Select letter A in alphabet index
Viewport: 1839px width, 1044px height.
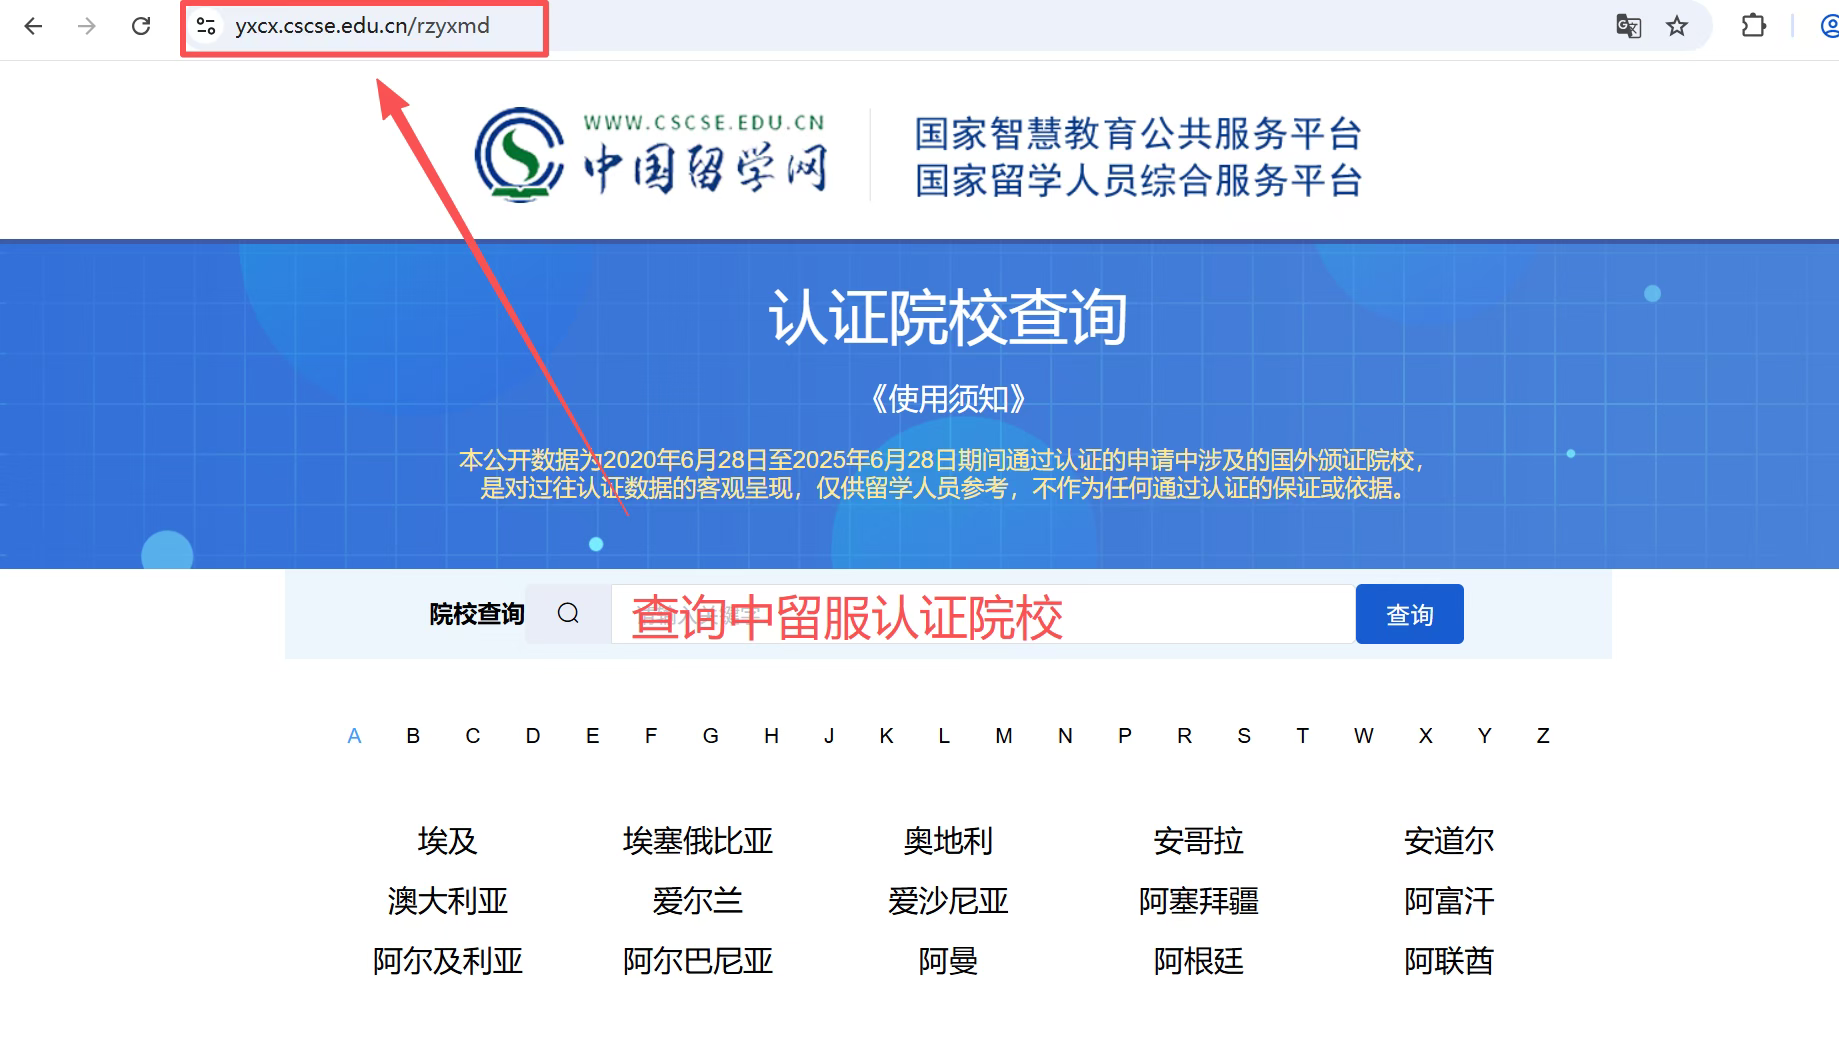coord(354,736)
